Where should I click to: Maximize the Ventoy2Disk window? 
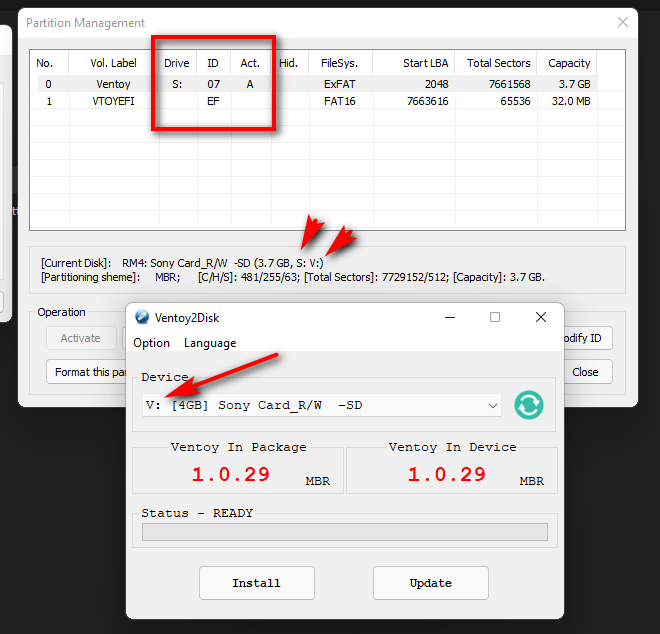point(495,317)
